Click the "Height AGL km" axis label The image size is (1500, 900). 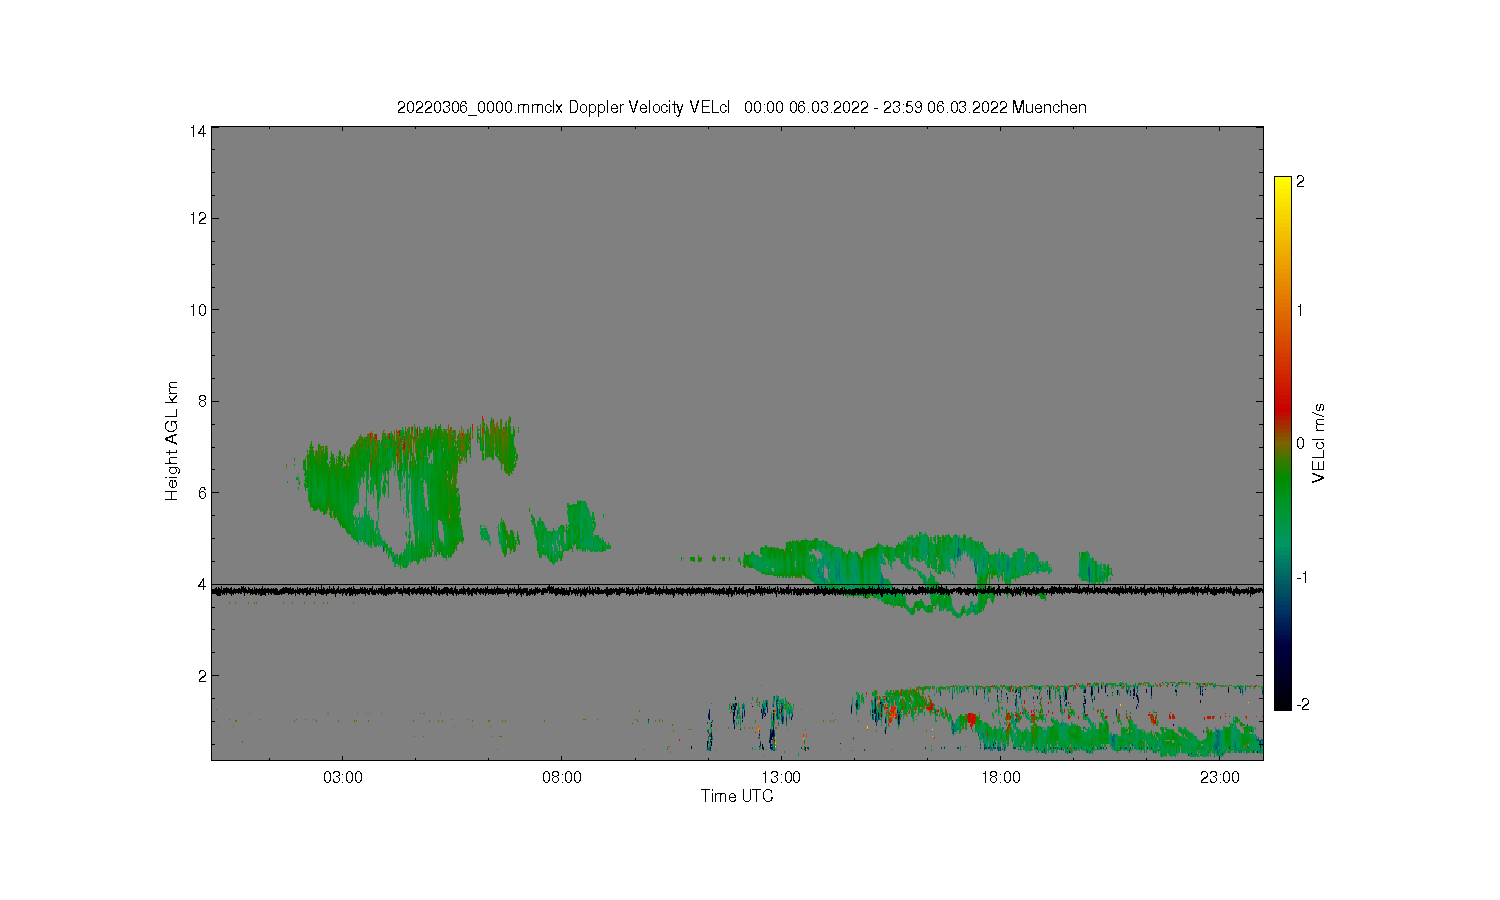pos(172,441)
